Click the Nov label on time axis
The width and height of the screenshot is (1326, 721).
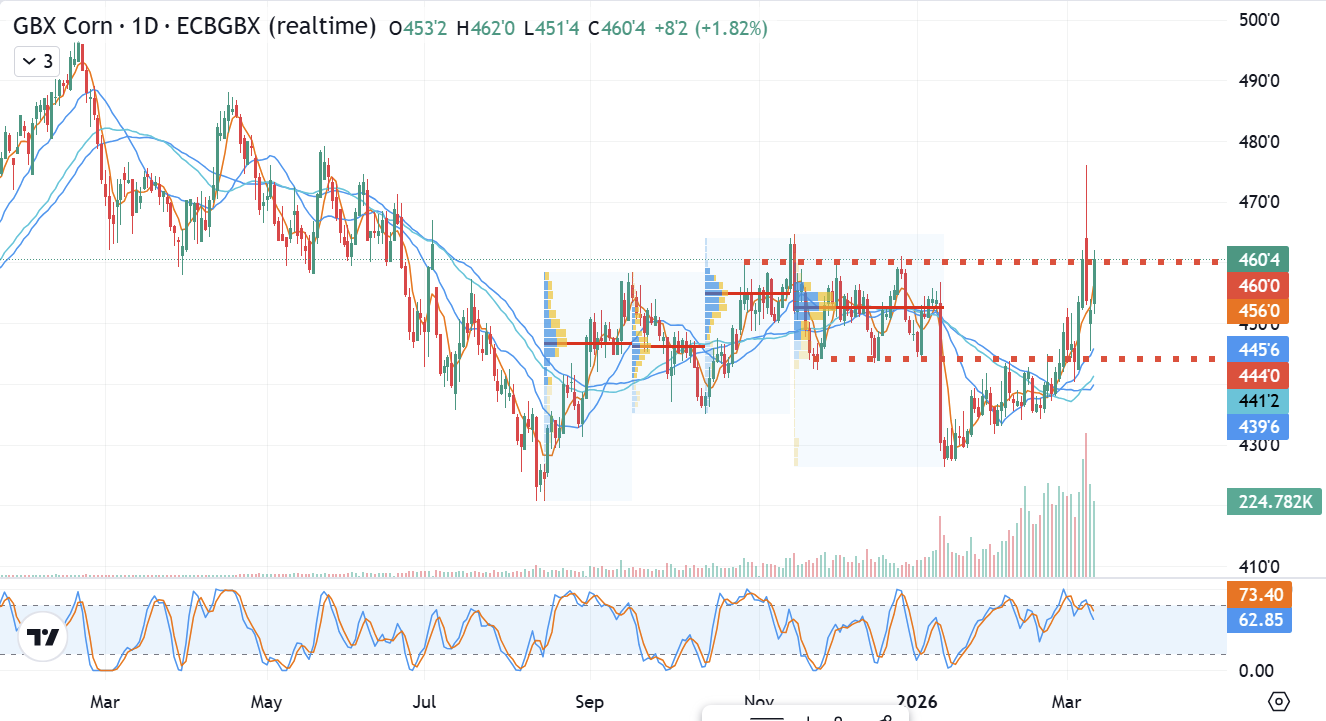click(759, 702)
